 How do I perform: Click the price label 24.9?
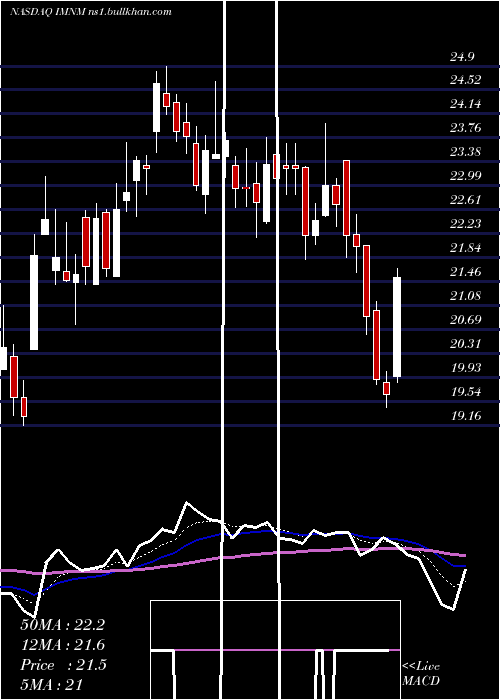coord(462,57)
